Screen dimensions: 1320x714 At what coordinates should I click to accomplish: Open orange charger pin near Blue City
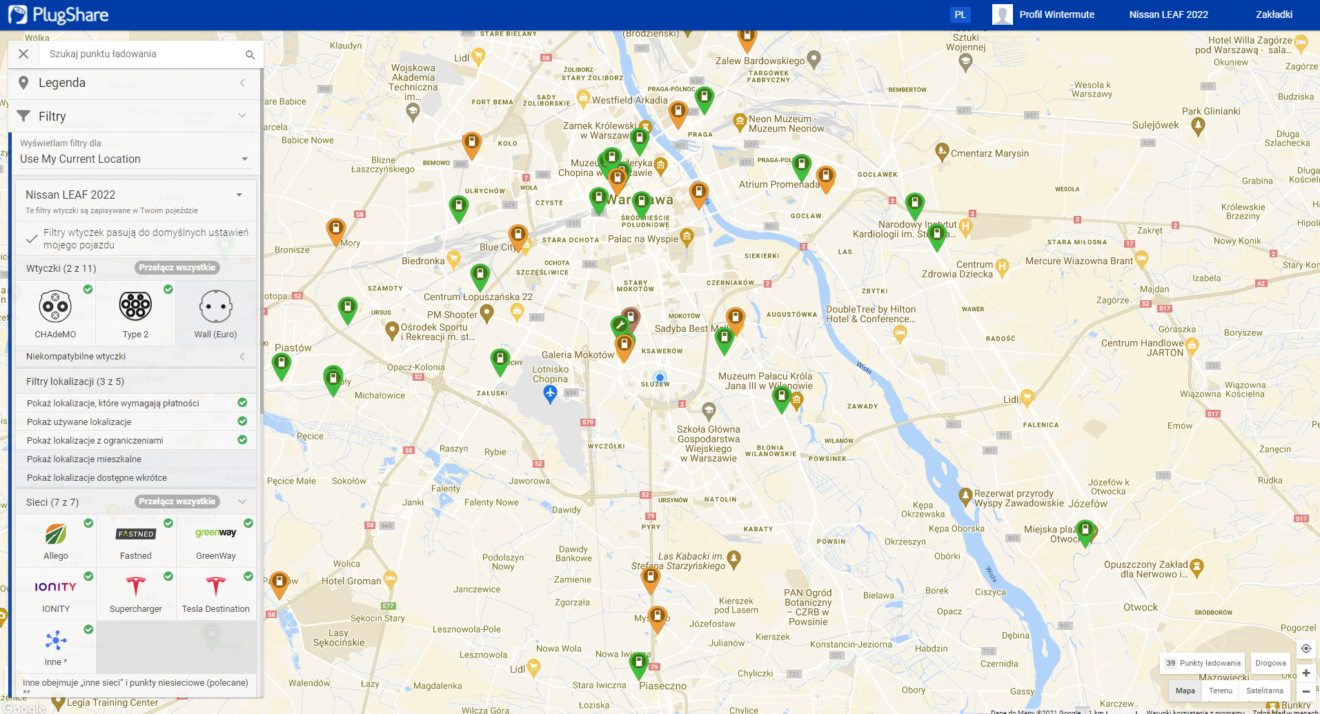click(x=518, y=237)
